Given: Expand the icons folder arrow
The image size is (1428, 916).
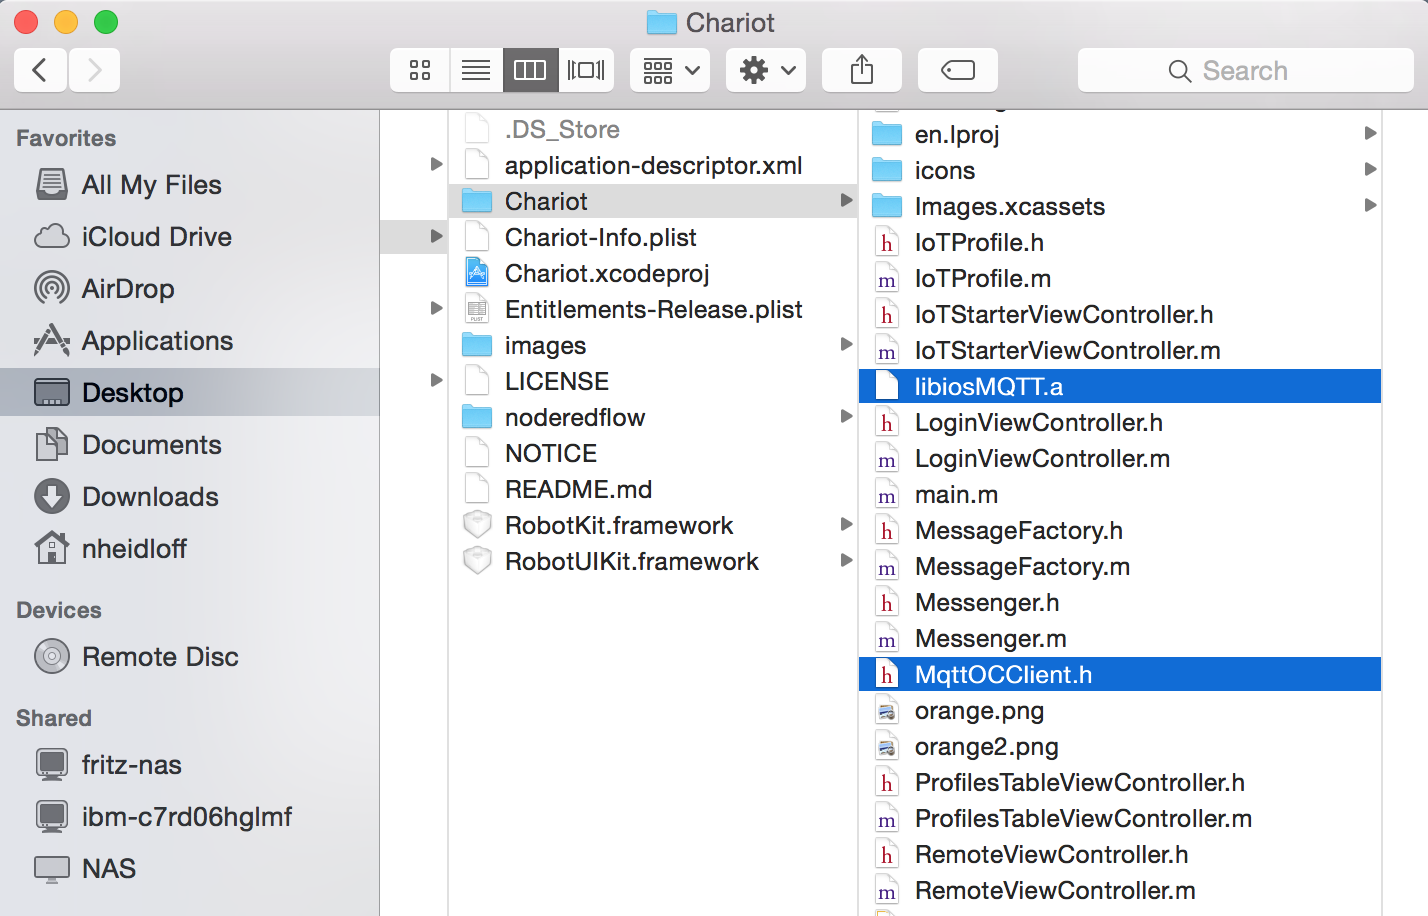Looking at the screenshot, I should click(x=1370, y=170).
